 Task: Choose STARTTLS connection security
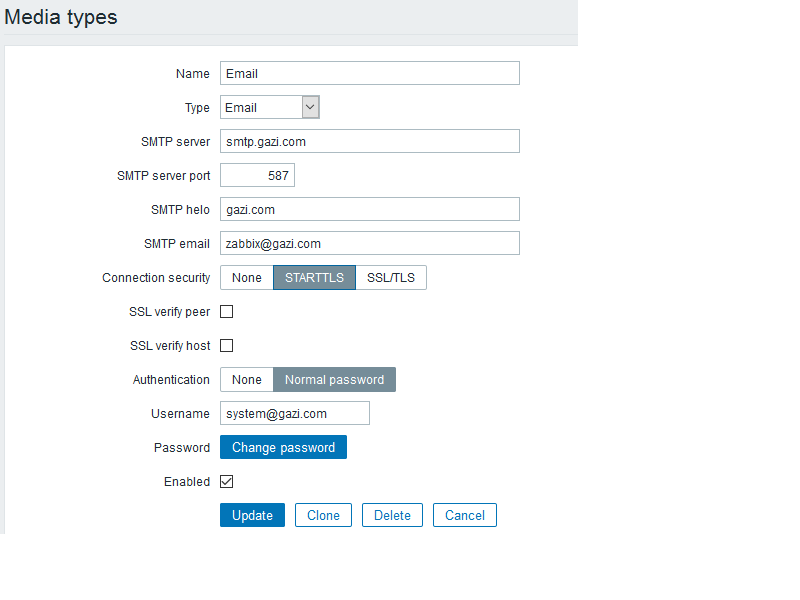[x=314, y=277]
